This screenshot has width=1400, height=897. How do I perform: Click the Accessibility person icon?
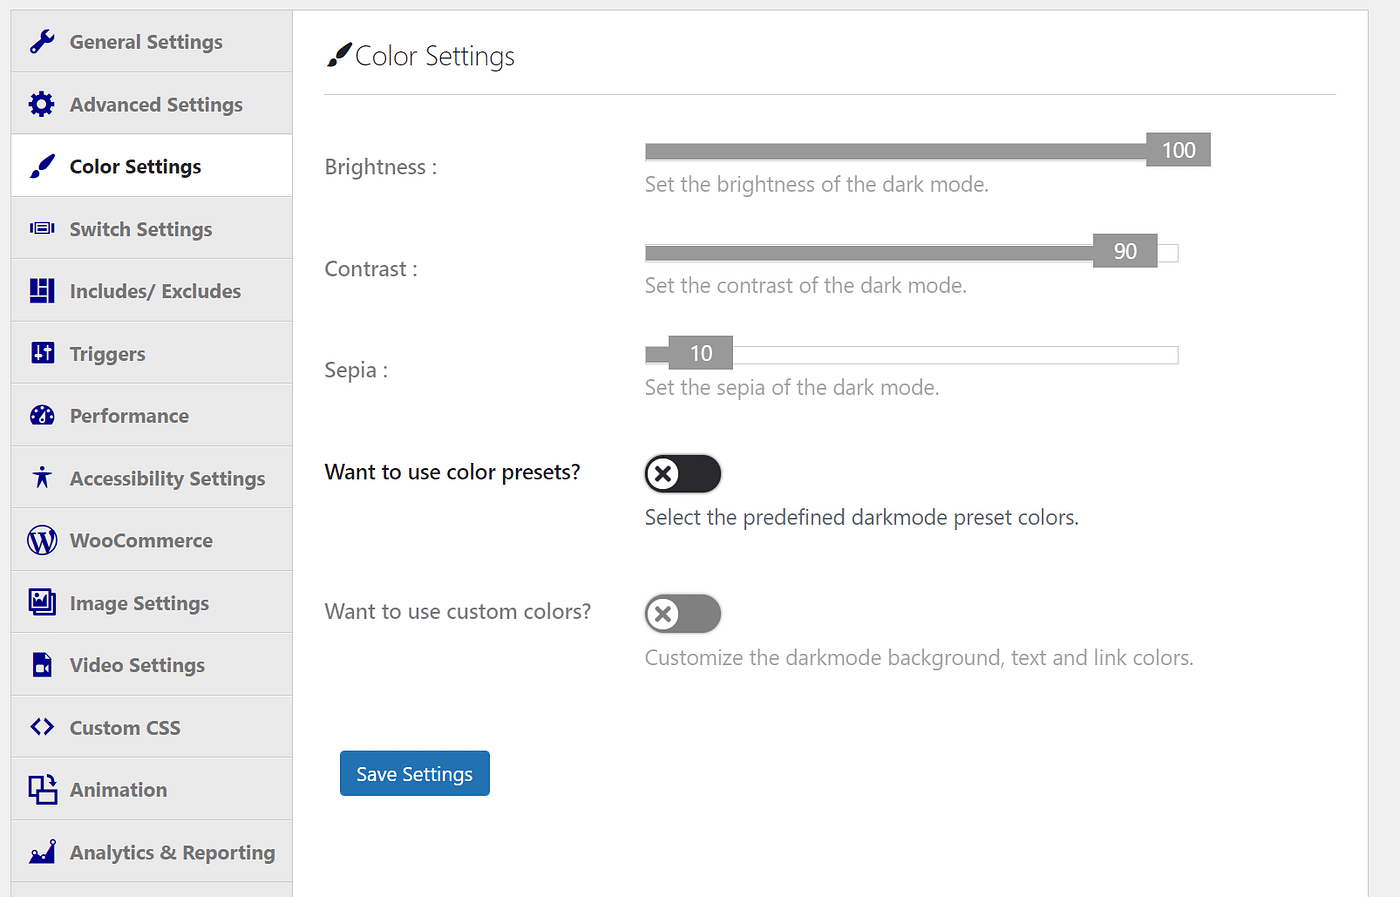click(41, 477)
